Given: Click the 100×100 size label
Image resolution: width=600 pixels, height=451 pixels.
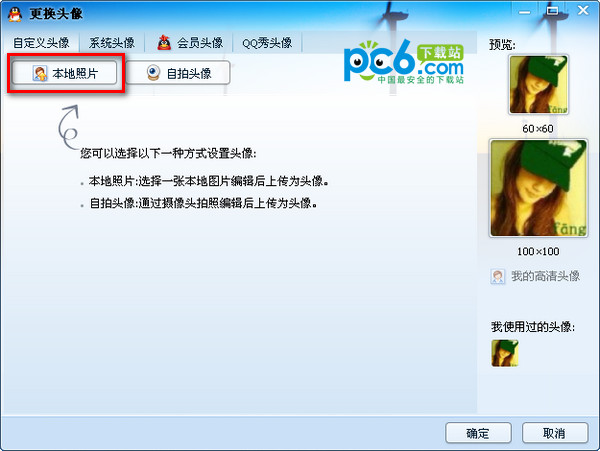Looking at the screenshot, I should [x=538, y=251].
